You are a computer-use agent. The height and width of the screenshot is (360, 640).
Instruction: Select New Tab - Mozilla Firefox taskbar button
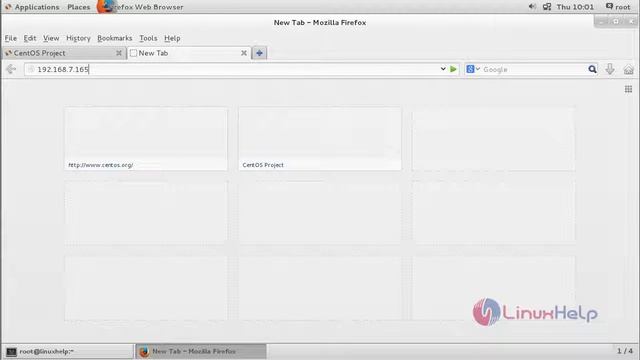coord(201,351)
